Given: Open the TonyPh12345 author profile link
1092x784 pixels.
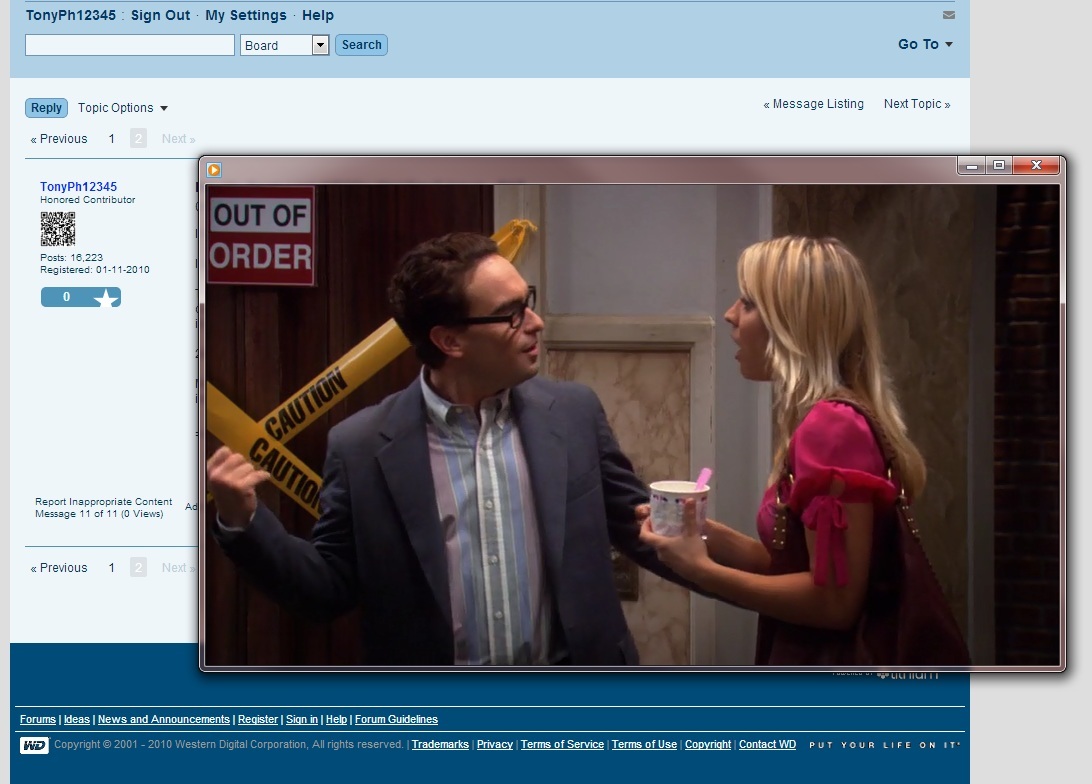Looking at the screenshot, I should [78, 187].
